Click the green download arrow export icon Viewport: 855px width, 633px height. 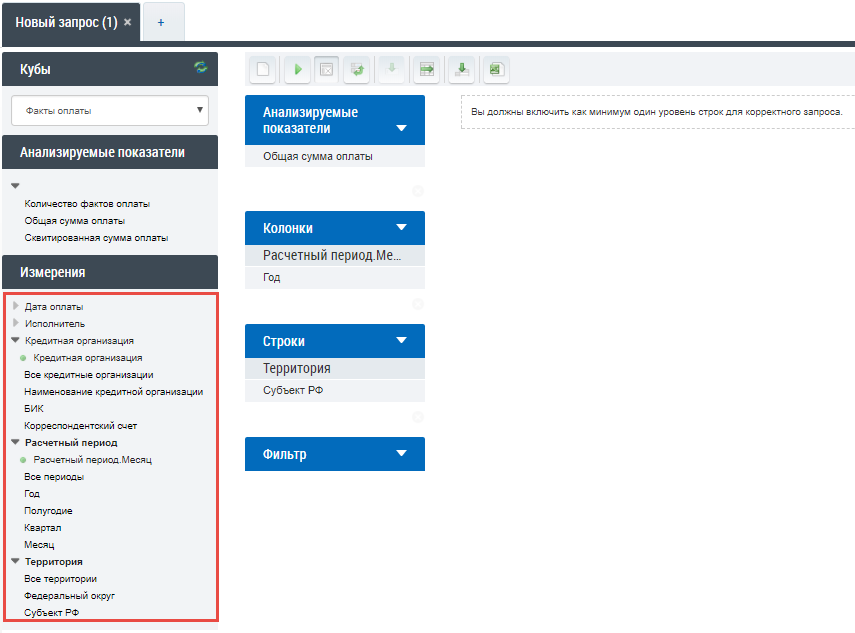[461, 69]
